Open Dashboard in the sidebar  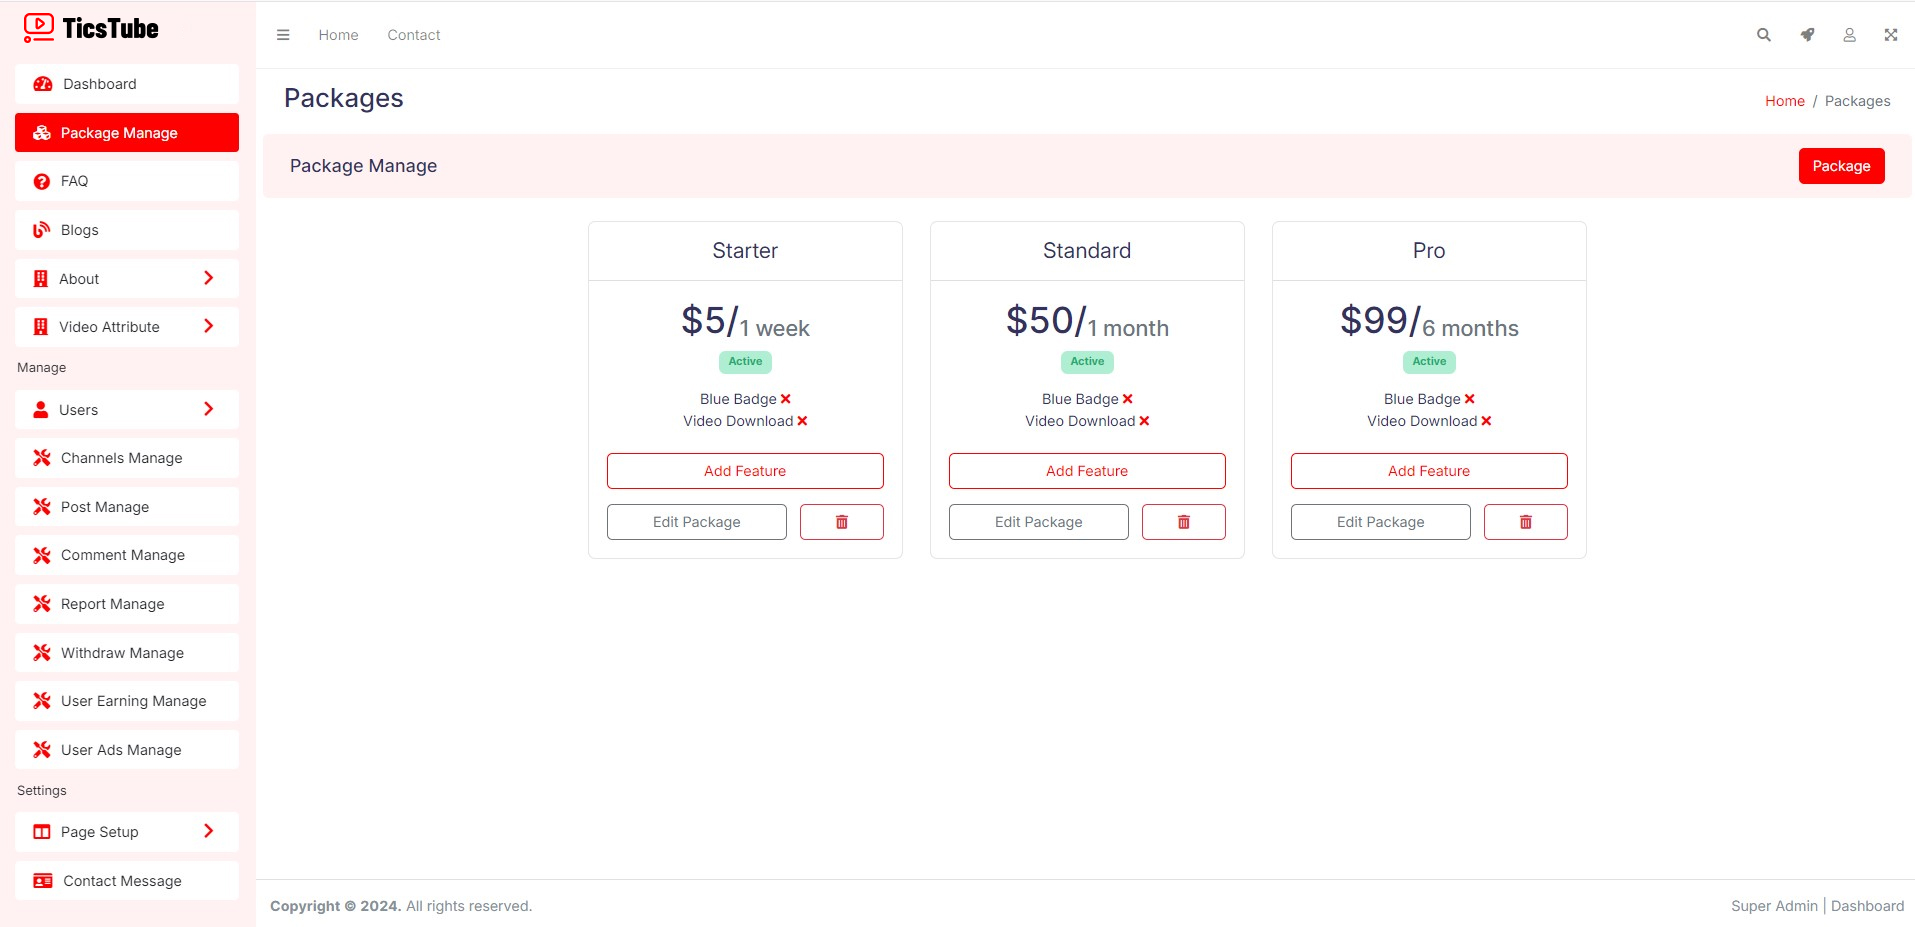tap(100, 84)
